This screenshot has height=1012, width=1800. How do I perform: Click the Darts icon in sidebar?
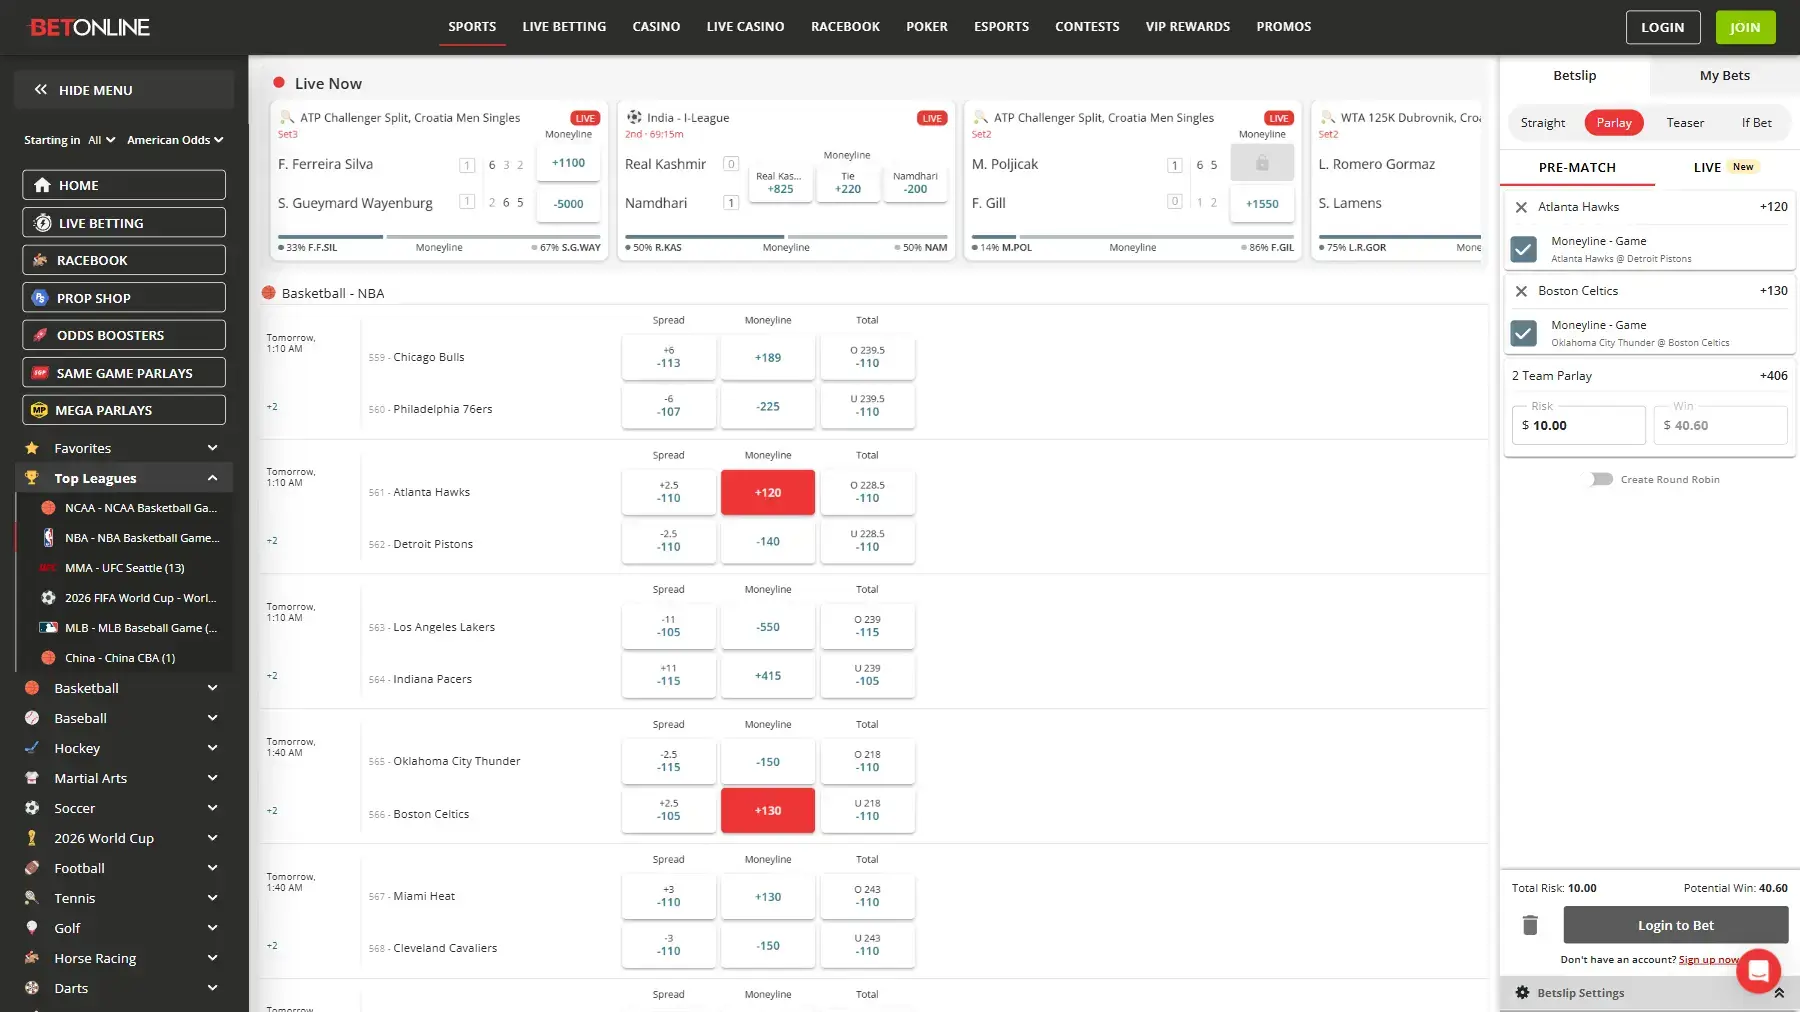click(x=32, y=988)
